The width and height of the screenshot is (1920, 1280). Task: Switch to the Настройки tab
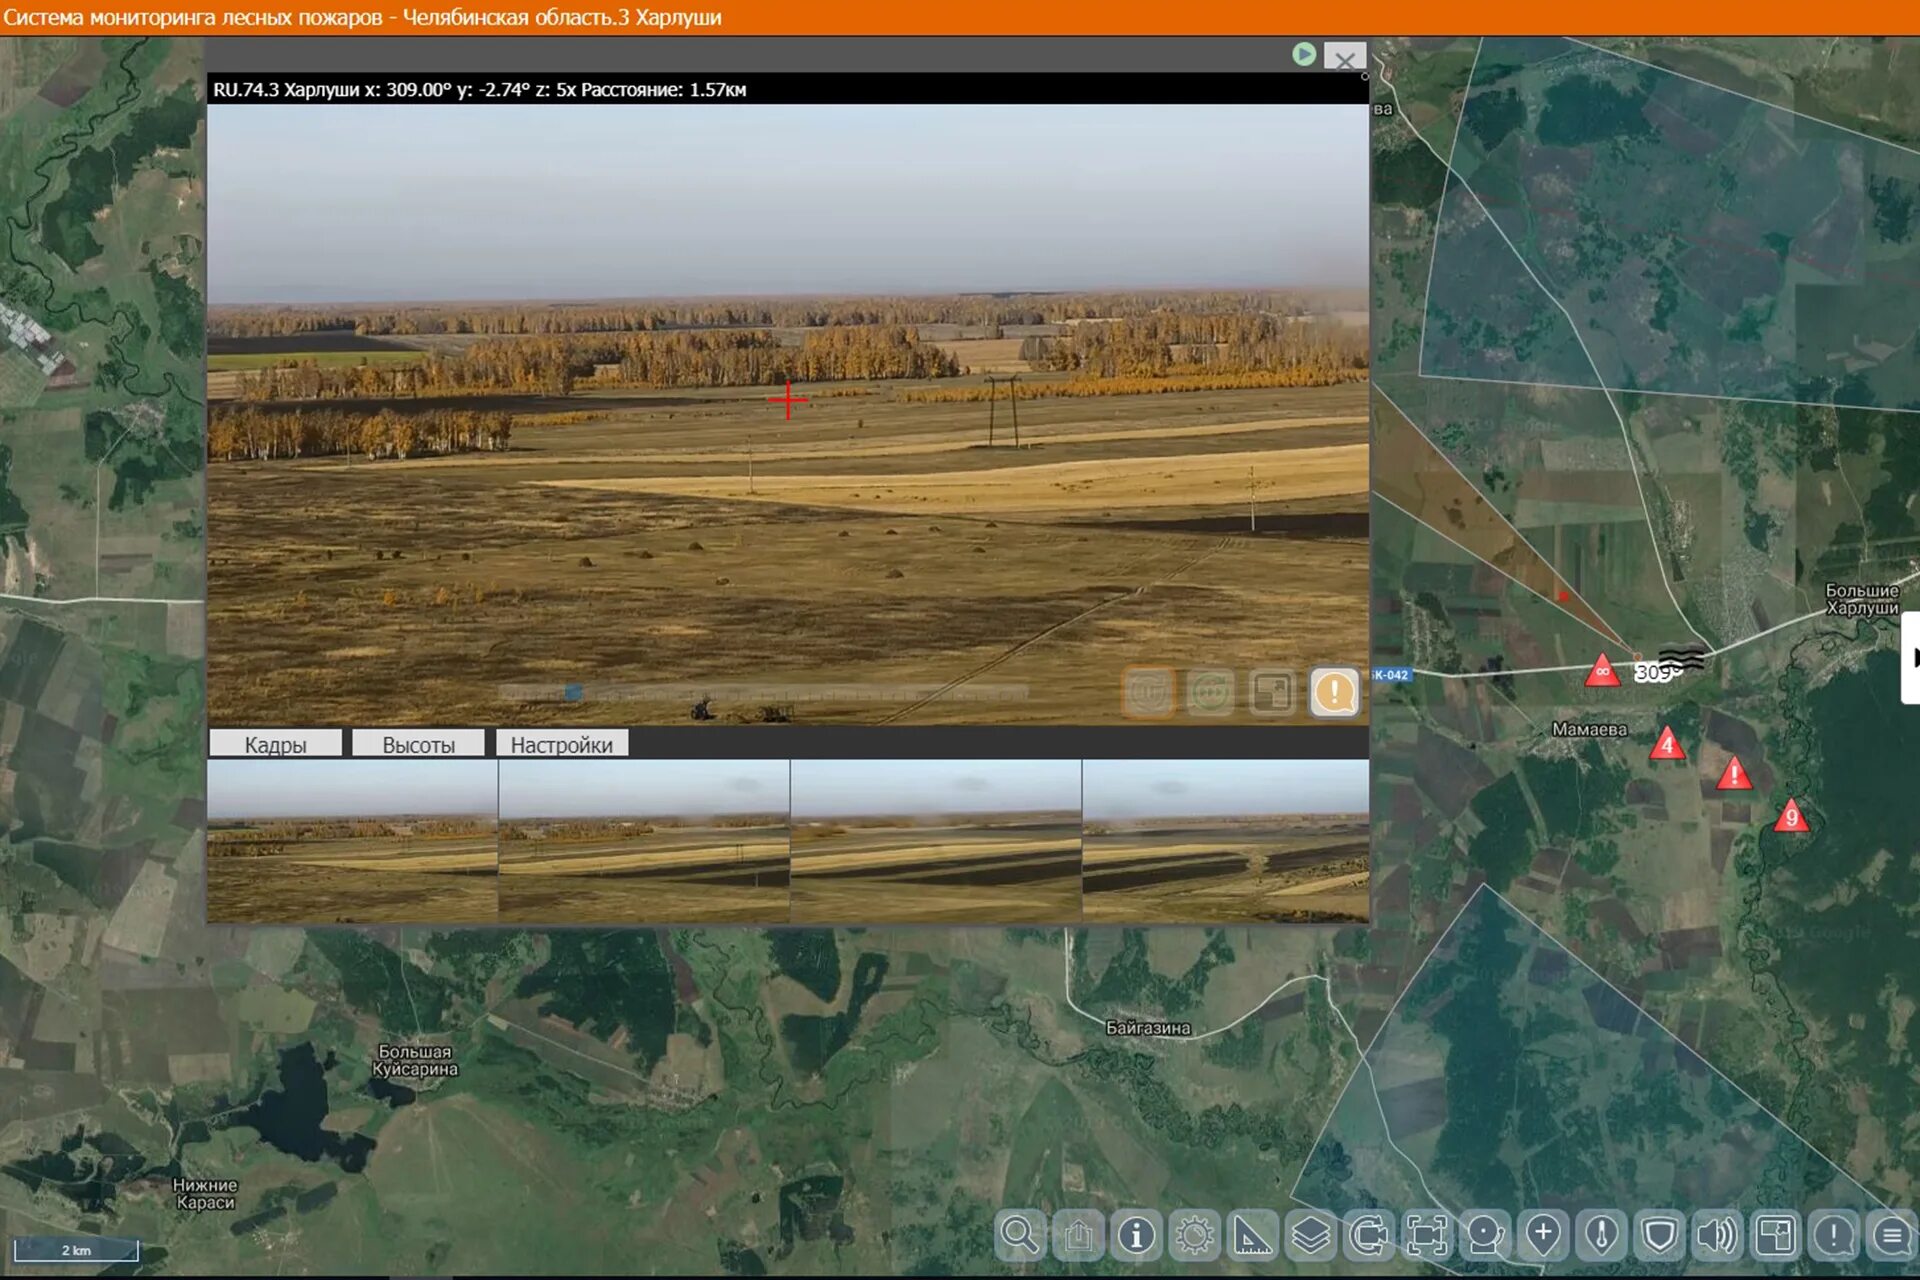[562, 744]
